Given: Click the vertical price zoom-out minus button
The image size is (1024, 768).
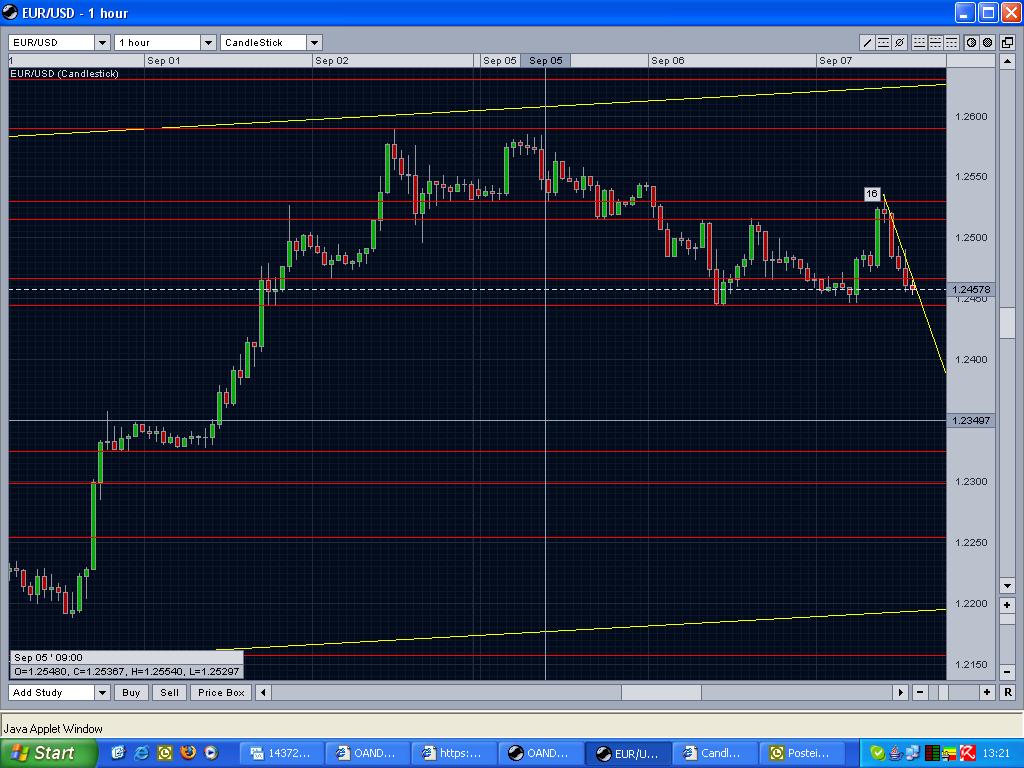Looking at the screenshot, I should pyautogui.click(x=1007, y=671).
